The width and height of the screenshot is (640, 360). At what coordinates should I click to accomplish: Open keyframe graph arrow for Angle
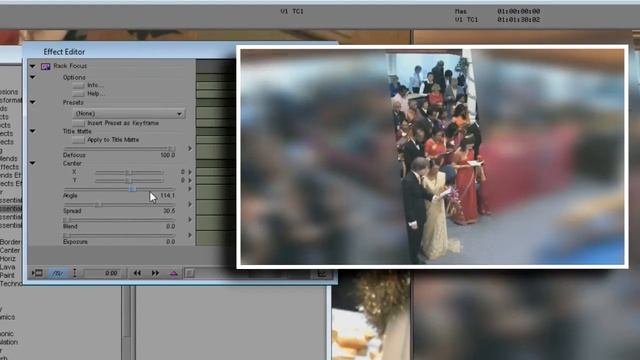(190, 189)
